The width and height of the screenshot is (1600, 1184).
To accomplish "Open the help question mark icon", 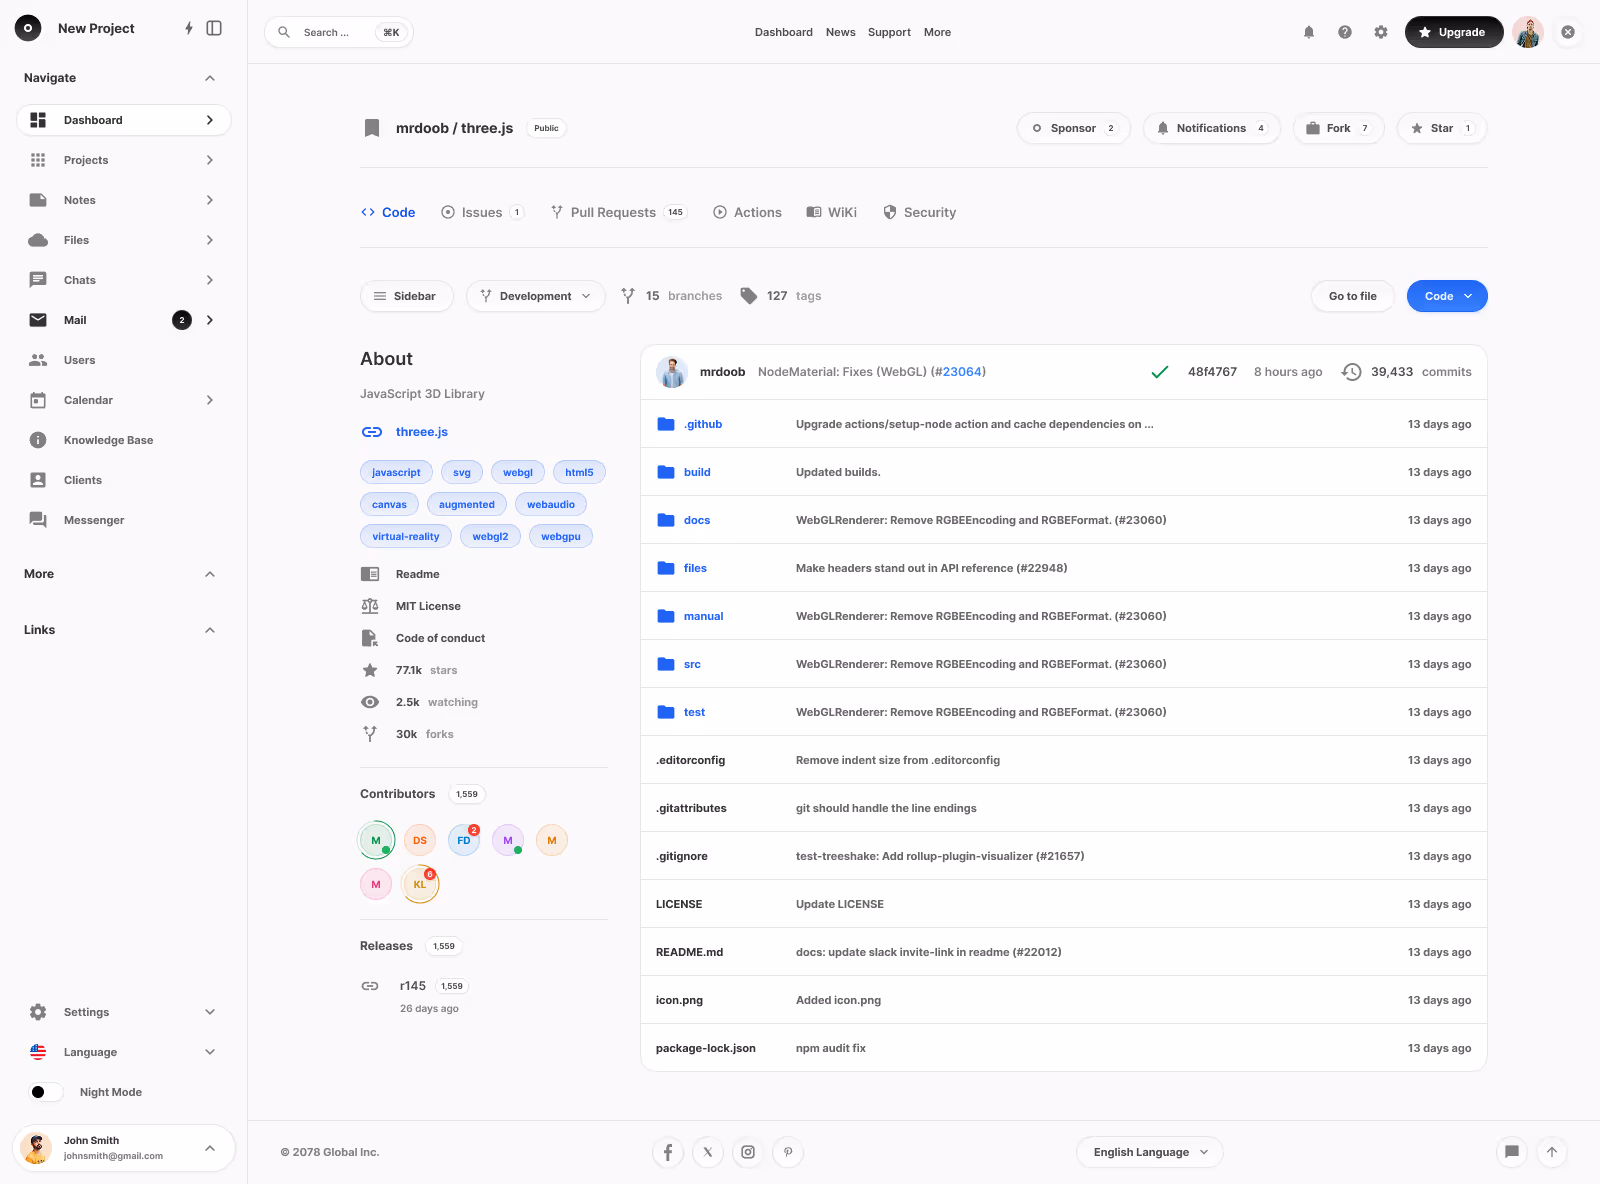I will point(1345,32).
